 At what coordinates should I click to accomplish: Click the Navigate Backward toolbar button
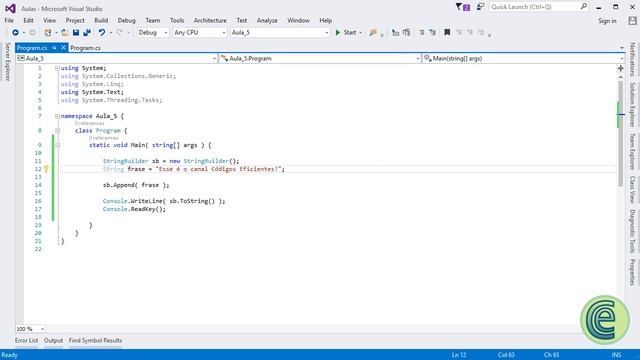pos(15,32)
